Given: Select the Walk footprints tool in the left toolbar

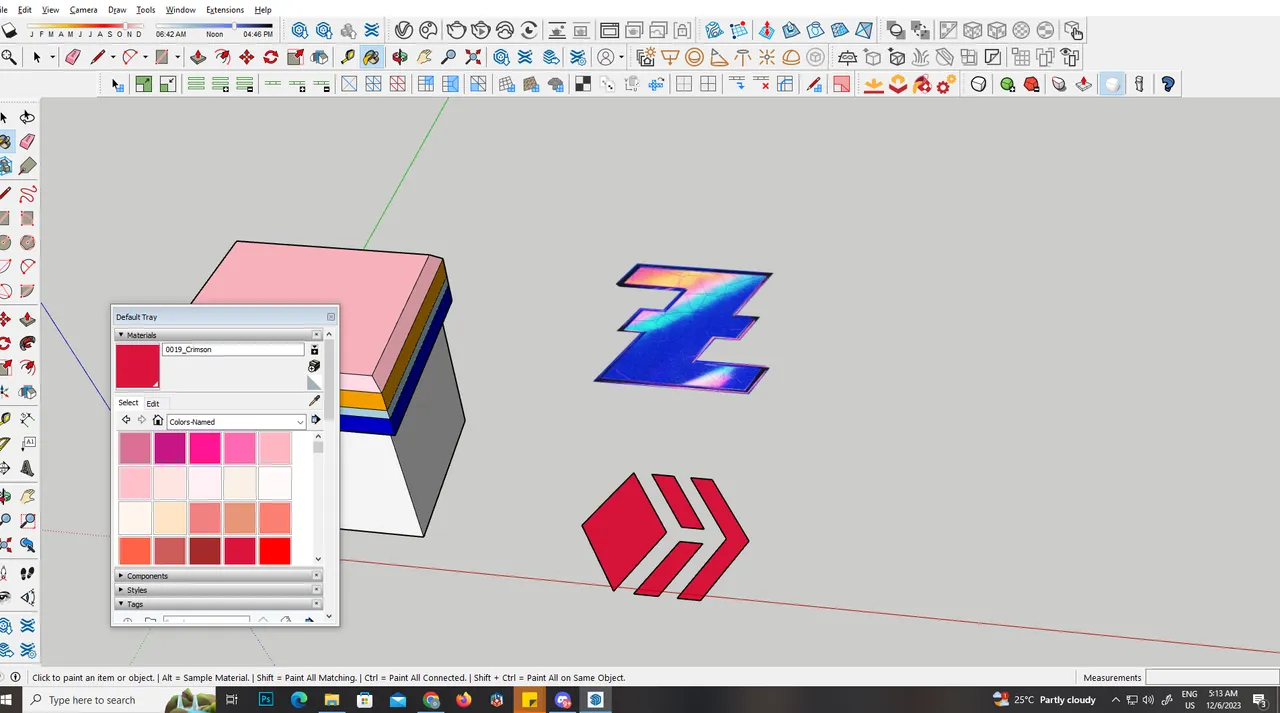Looking at the screenshot, I should click(27, 573).
